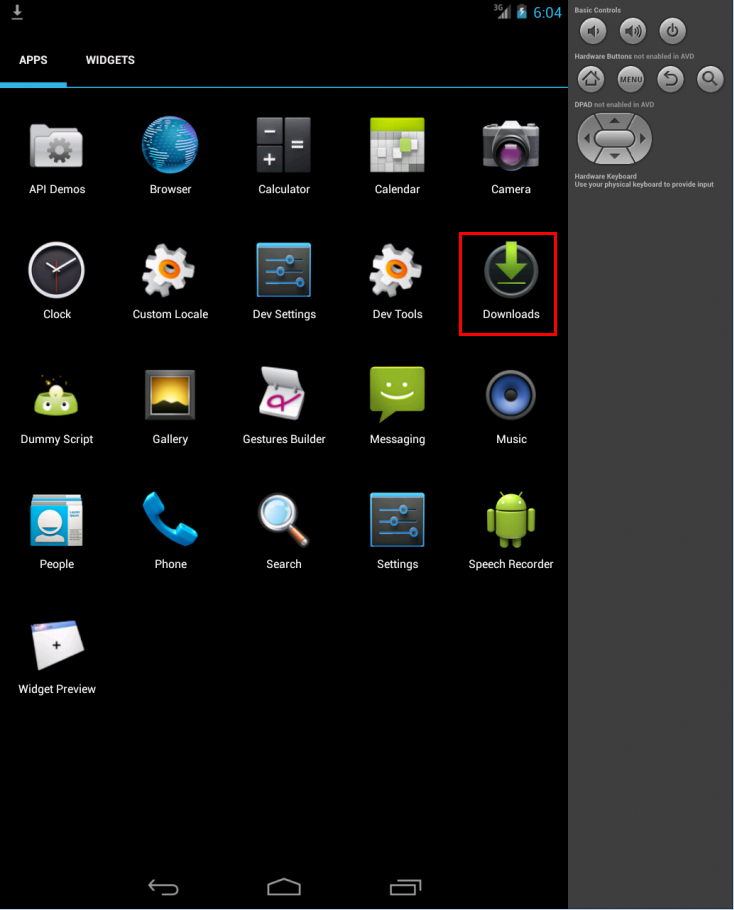
Task: Click the DPAD center select button
Action: [x=614, y=139]
